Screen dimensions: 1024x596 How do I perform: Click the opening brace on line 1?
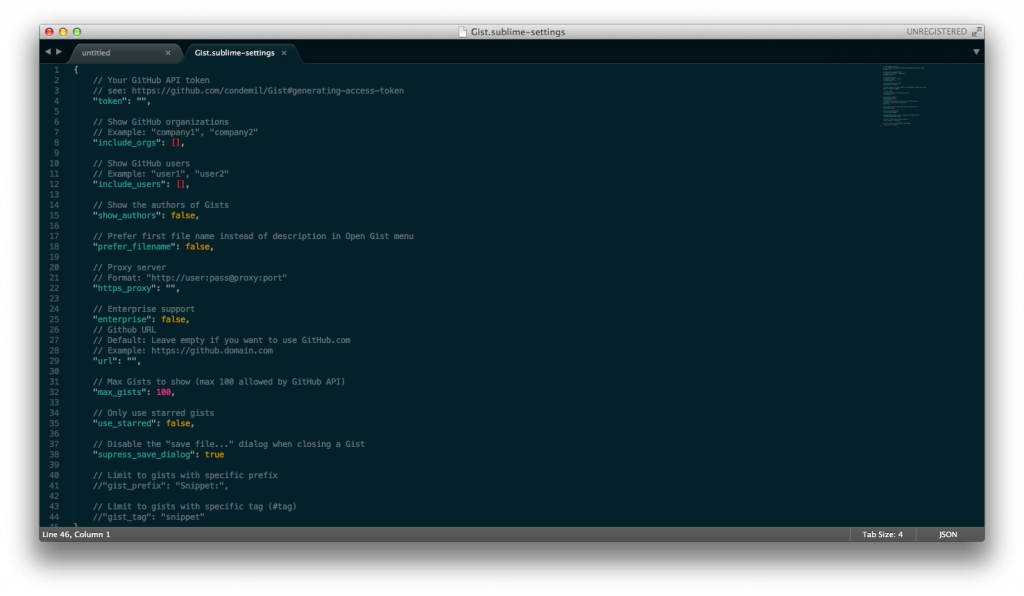tap(76, 70)
